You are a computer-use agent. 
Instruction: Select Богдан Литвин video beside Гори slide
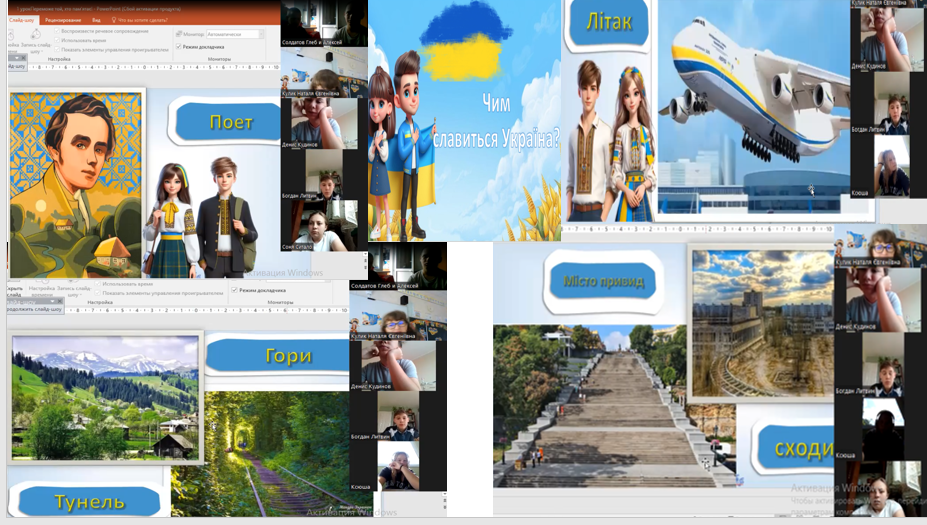pos(398,415)
